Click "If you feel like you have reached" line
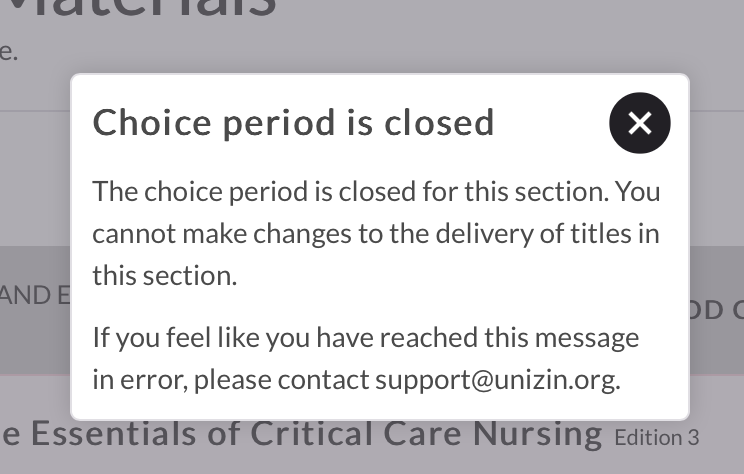Viewport: 744px width, 474px height. point(285,338)
